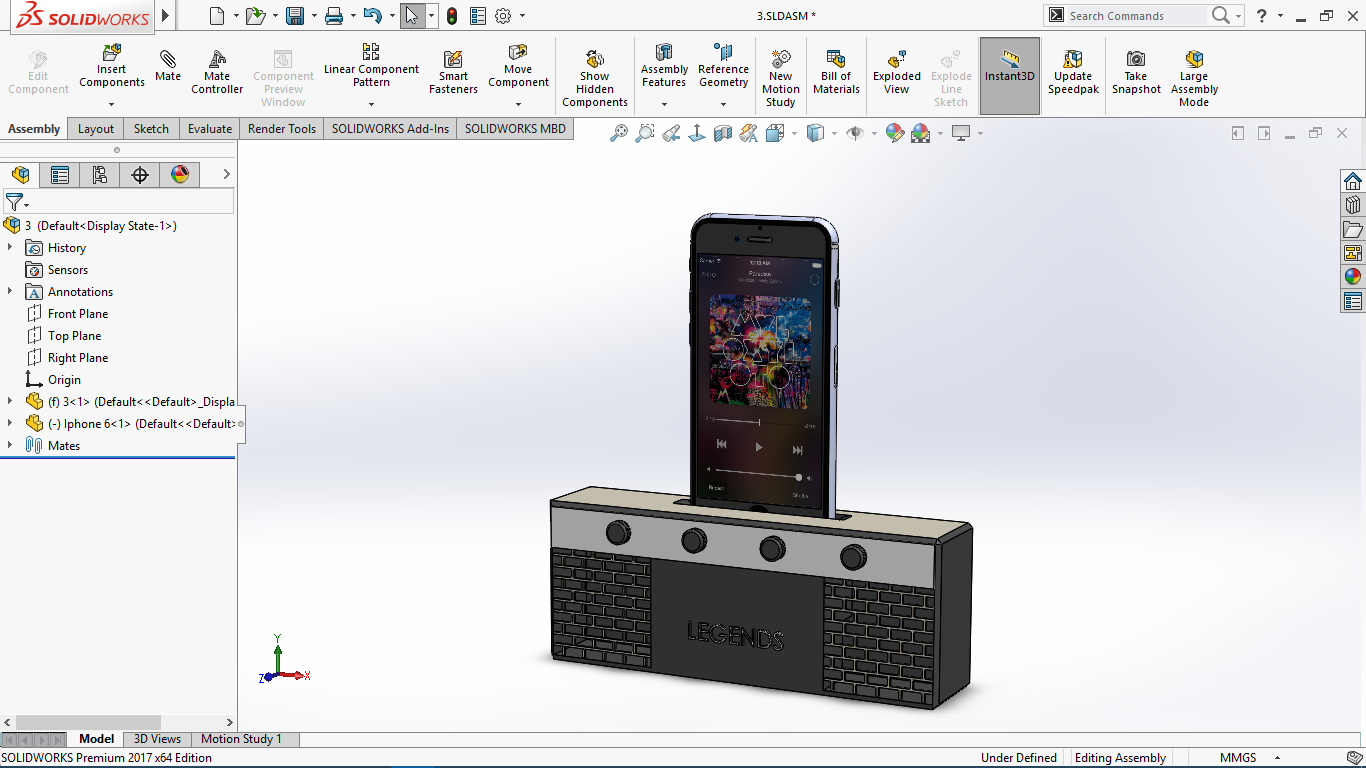Open Assembly Features
Viewport: 1366px width, 768px height.
[664, 66]
